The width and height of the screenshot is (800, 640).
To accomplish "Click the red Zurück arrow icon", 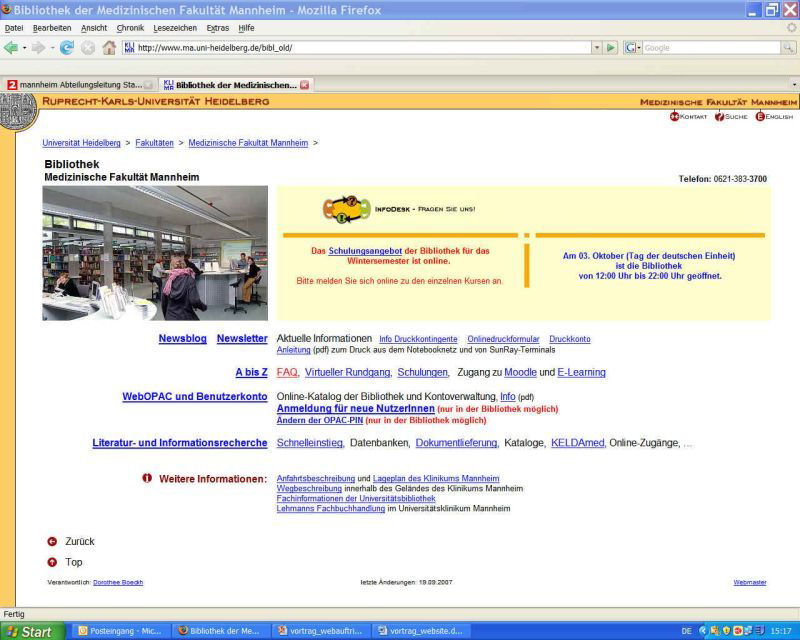I will pyautogui.click(x=52, y=541).
